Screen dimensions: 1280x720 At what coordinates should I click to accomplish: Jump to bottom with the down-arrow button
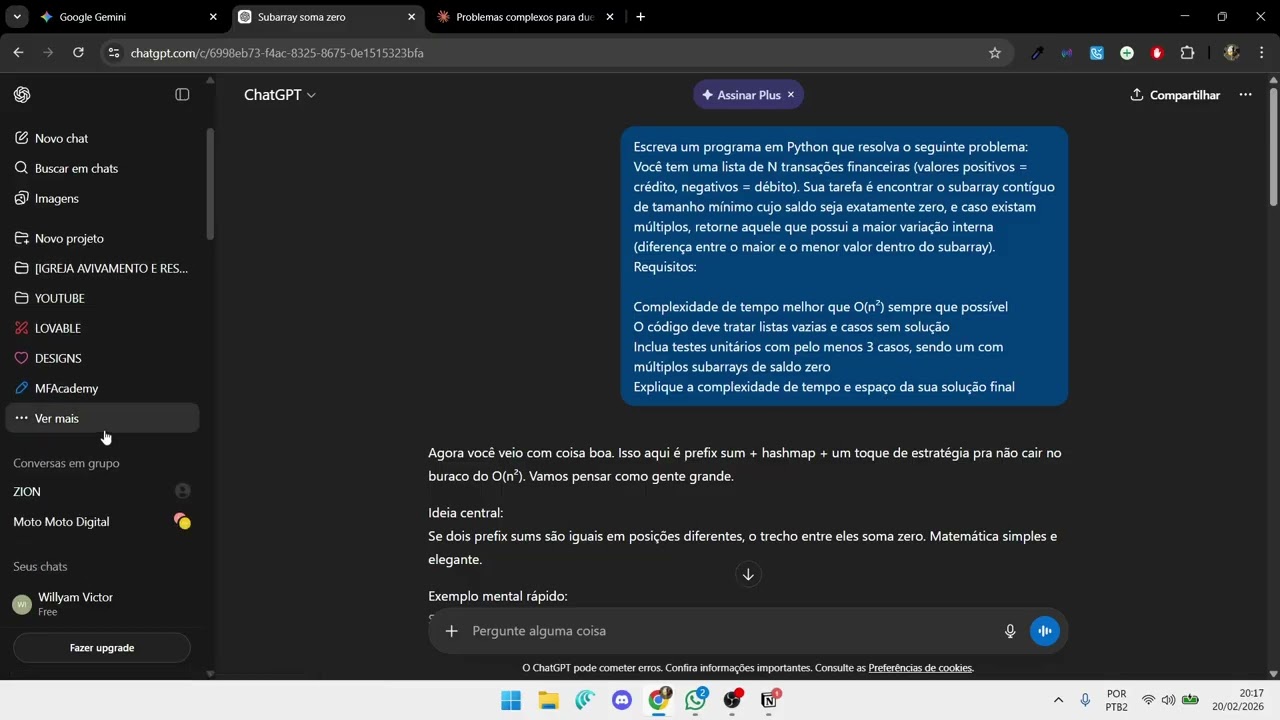click(748, 574)
